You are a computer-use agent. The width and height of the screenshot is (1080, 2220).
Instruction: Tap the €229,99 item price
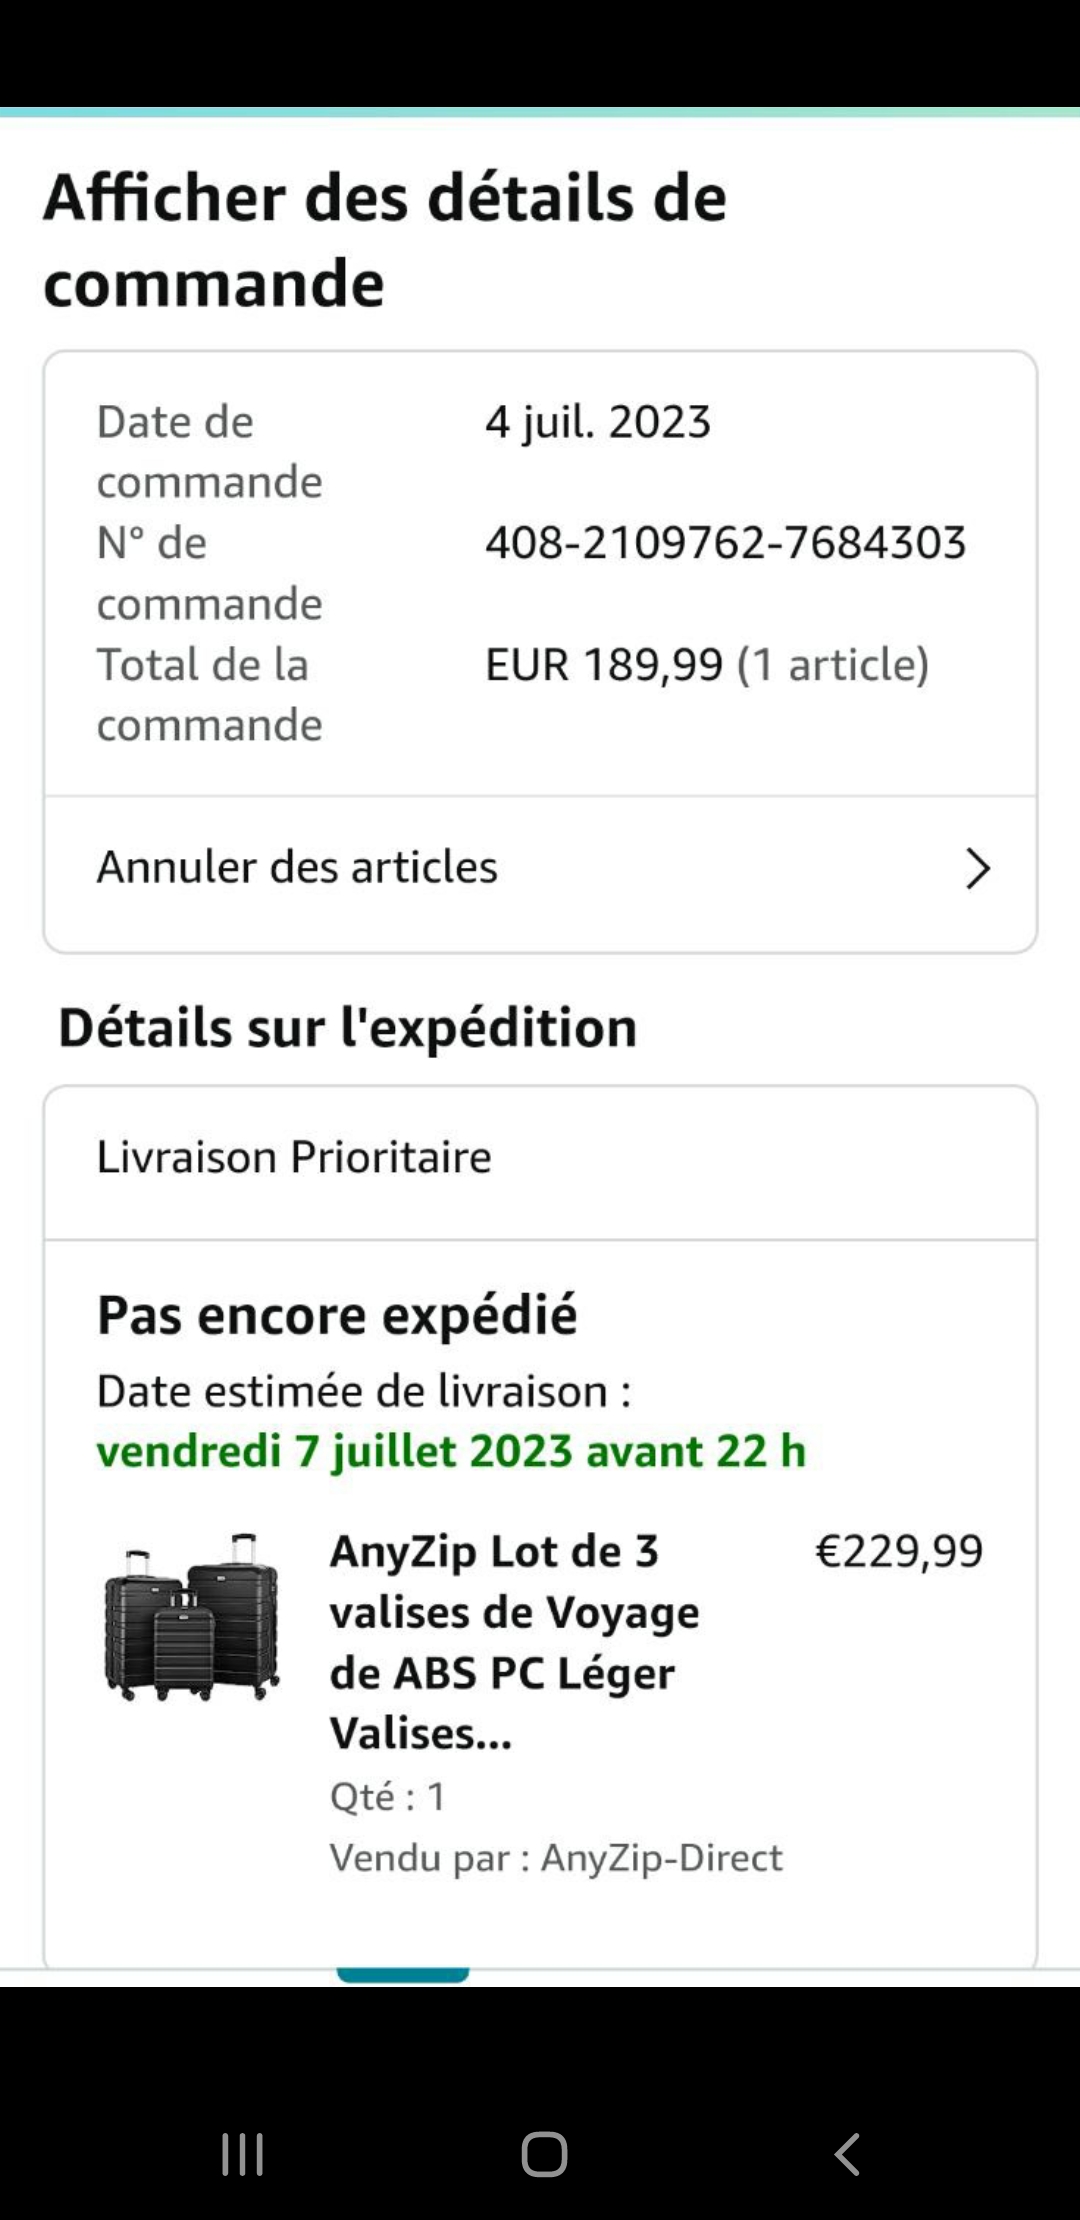(899, 1551)
